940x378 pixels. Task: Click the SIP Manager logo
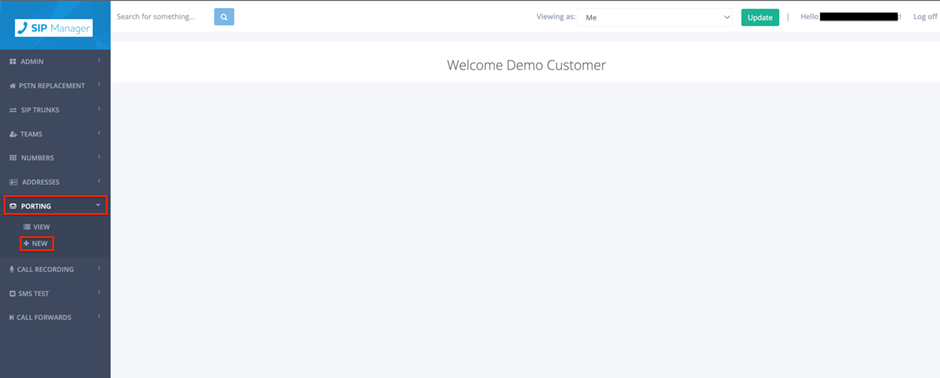(54, 28)
